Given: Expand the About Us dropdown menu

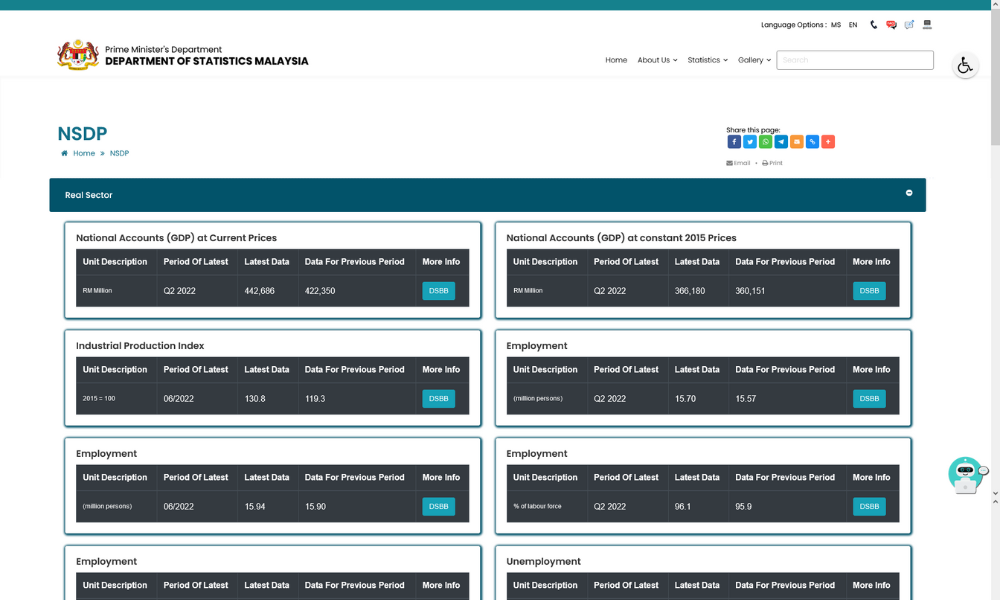Looking at the screenshot, I should pyautogui.click(x=657, y=60).
